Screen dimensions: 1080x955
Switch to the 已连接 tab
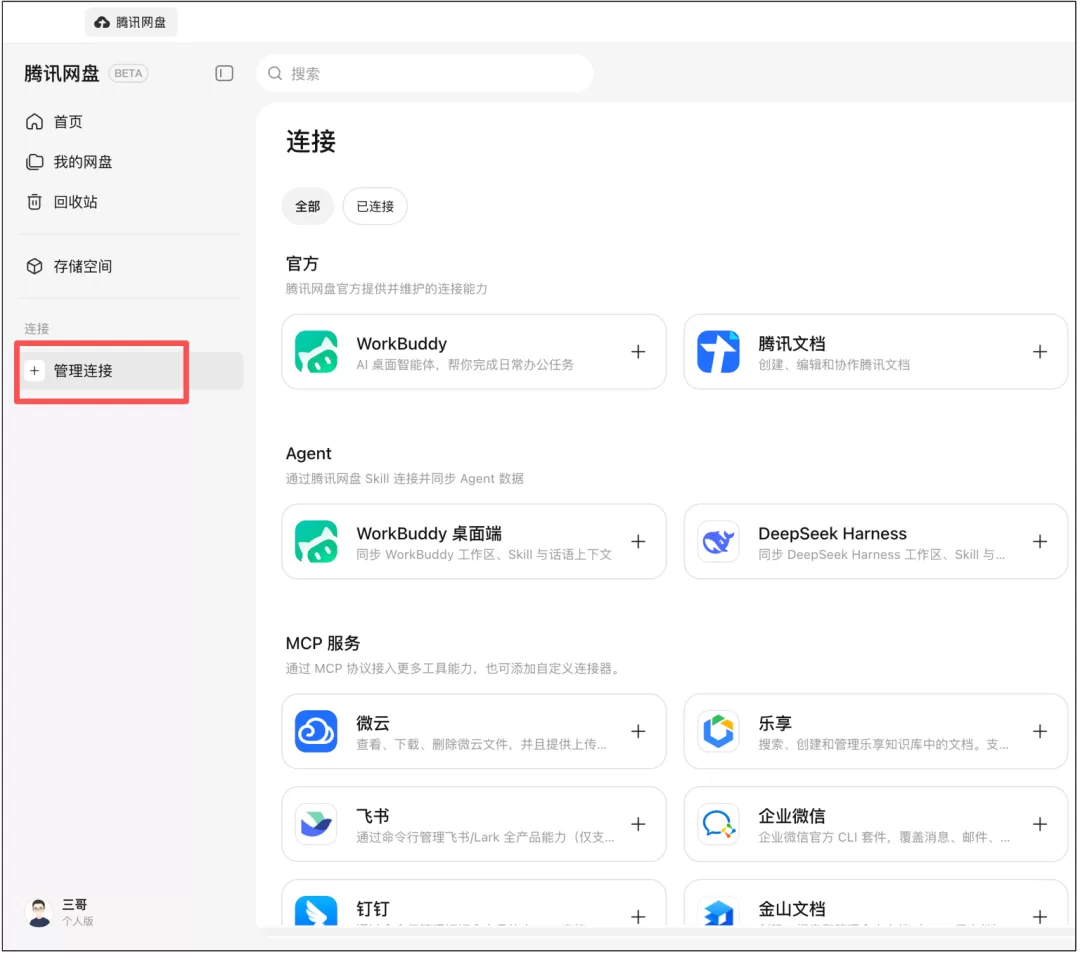375,207
